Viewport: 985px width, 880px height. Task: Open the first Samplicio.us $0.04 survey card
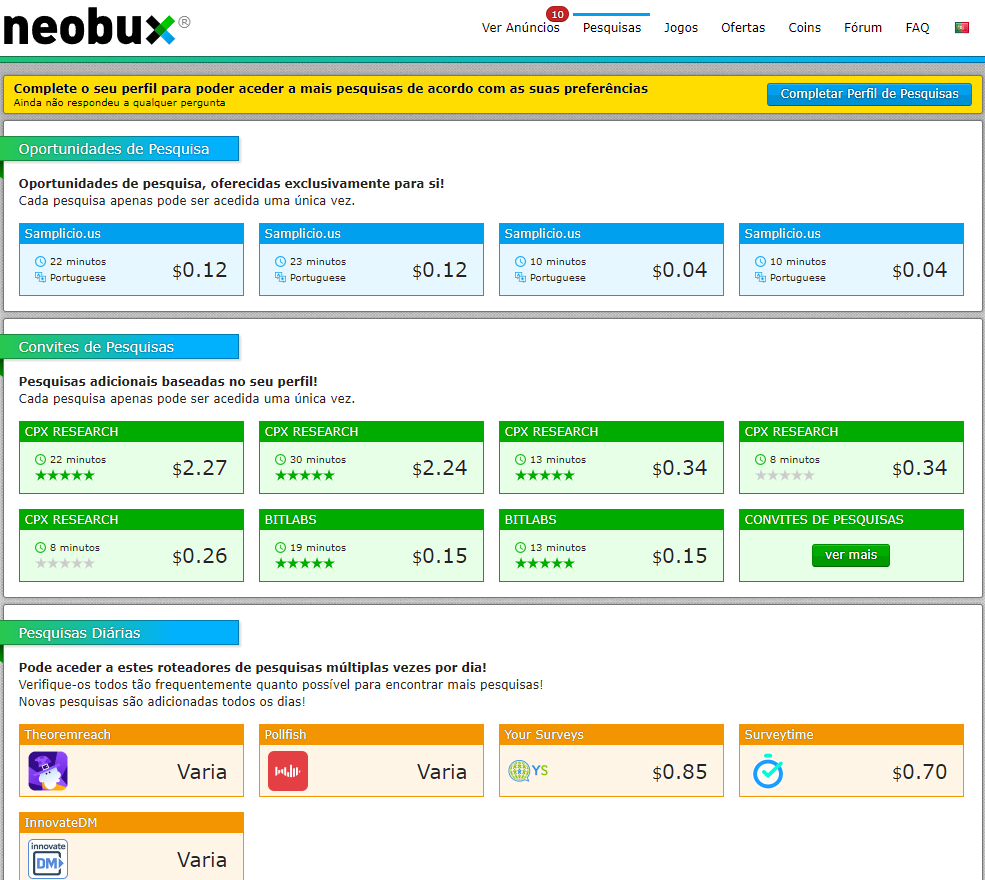(x=611, y=259)
